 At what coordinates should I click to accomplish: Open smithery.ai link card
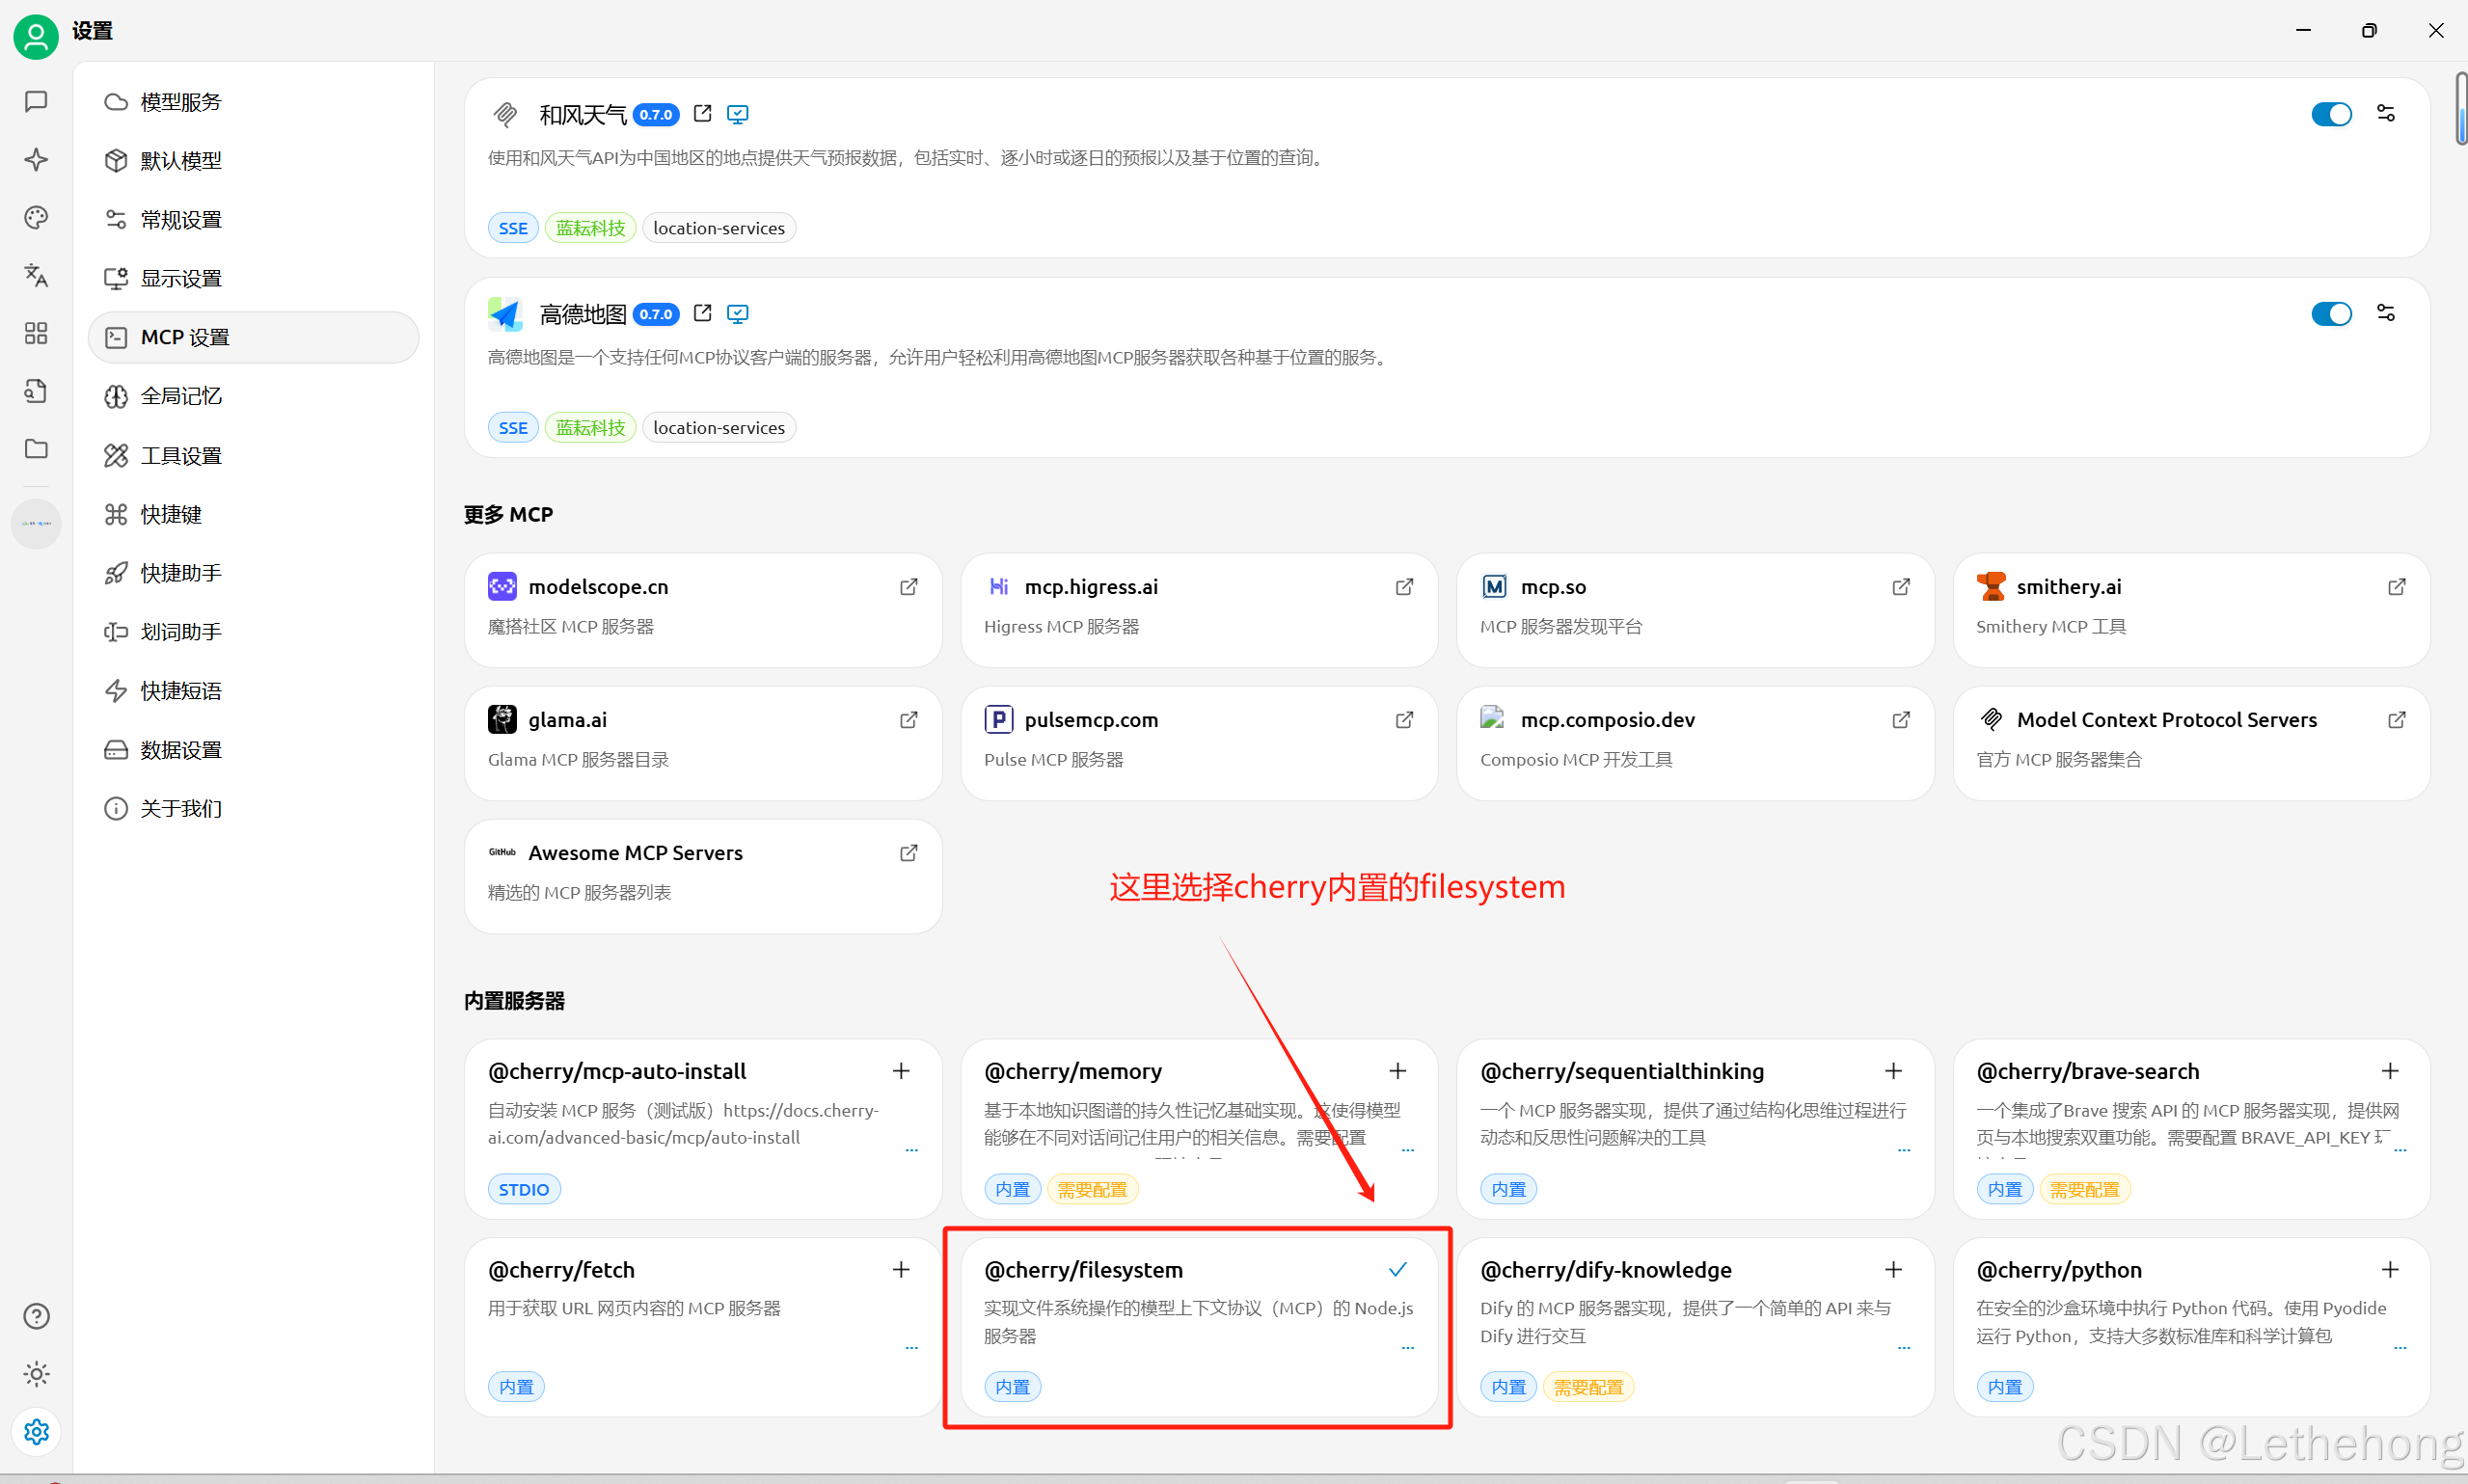coord(2191,610)
